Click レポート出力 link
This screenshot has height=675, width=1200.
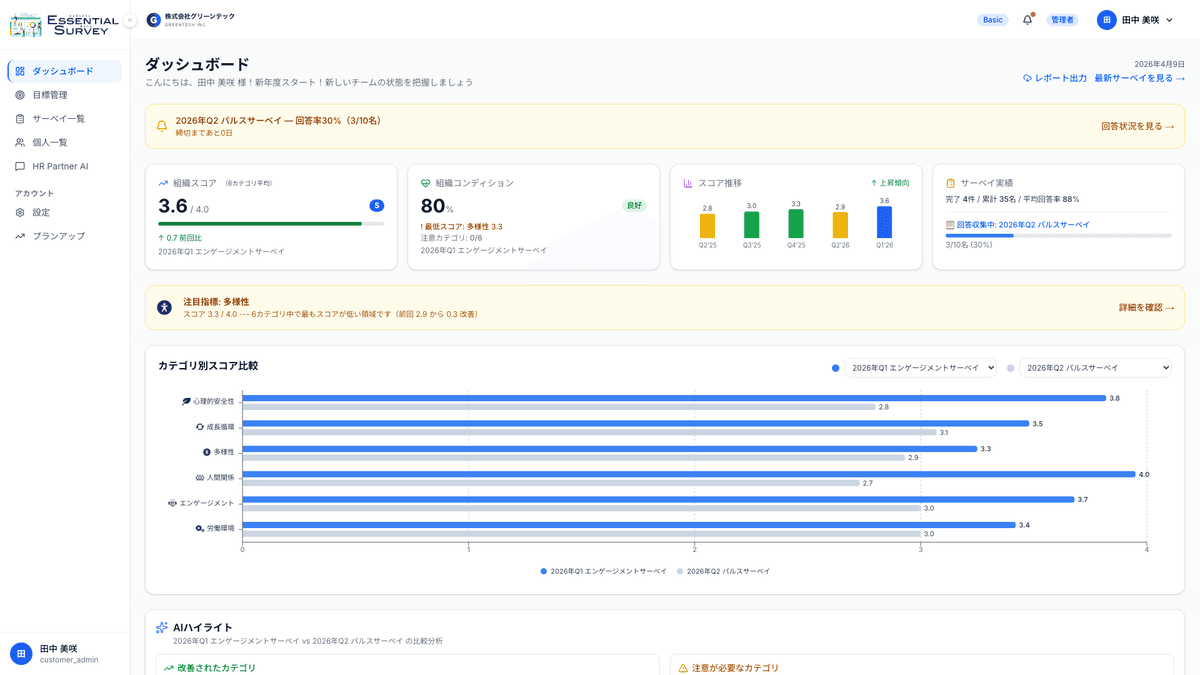[x=1054, y=78]
